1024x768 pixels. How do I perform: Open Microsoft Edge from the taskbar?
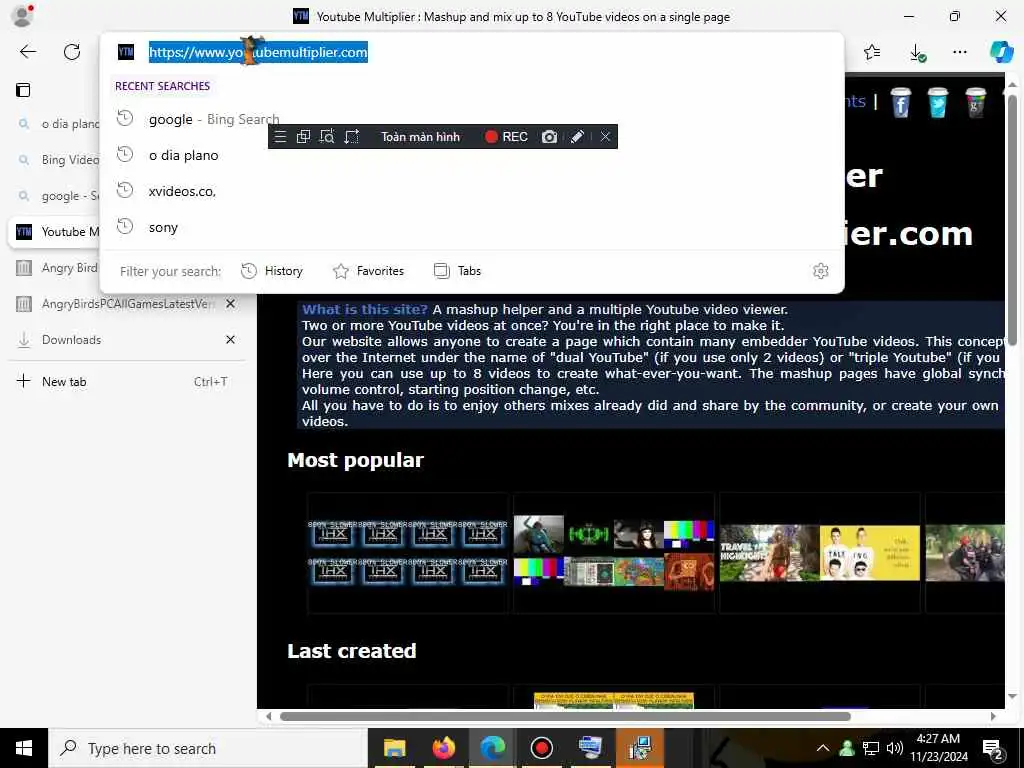click(493, 748)
